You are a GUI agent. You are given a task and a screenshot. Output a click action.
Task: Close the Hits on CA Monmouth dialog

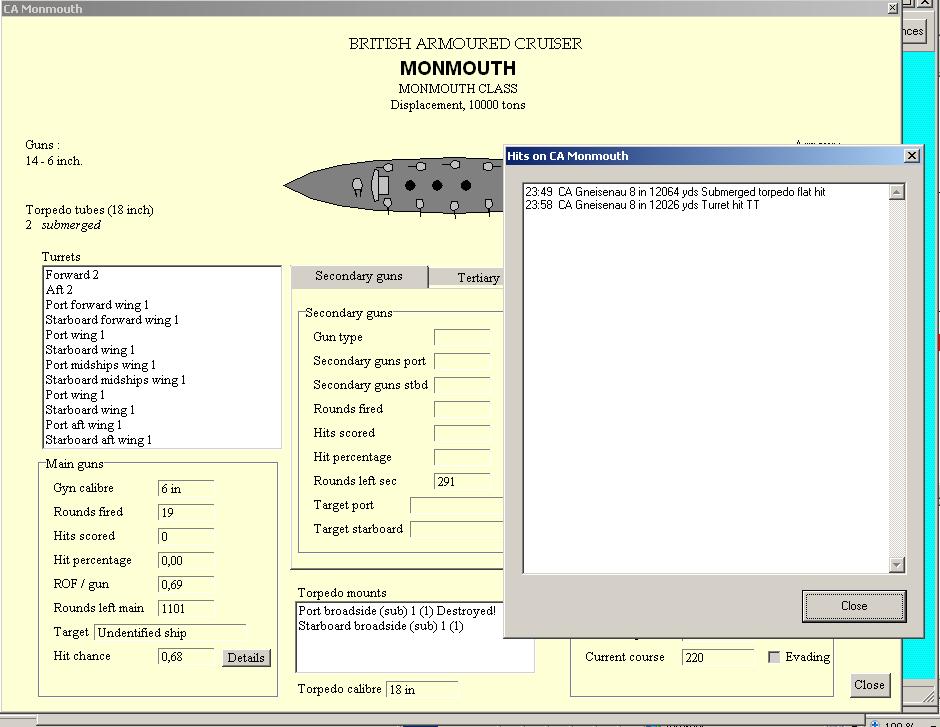point(854,606)
